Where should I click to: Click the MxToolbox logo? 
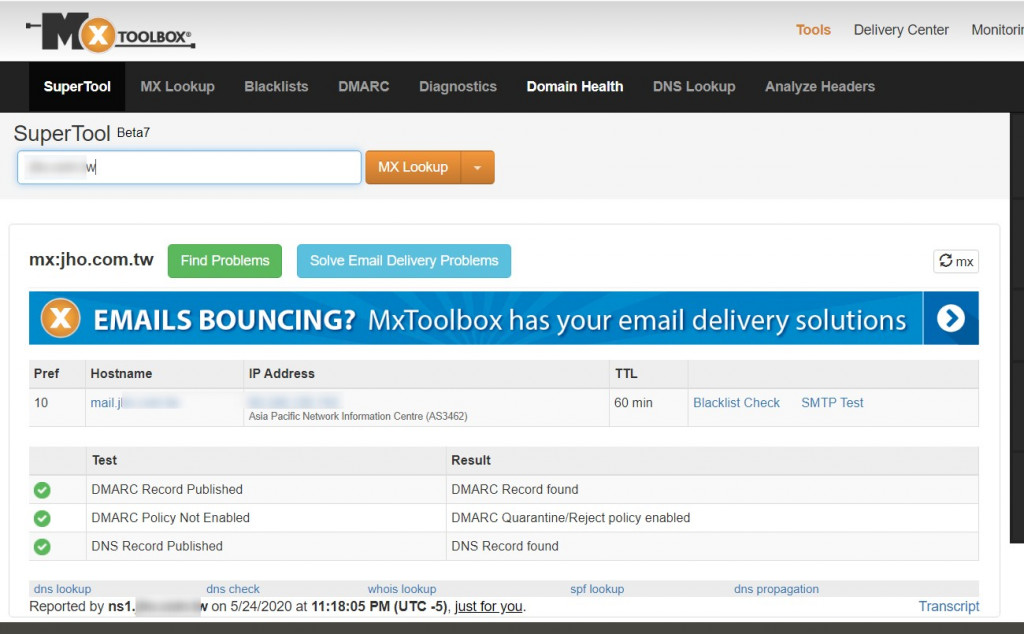110,33
